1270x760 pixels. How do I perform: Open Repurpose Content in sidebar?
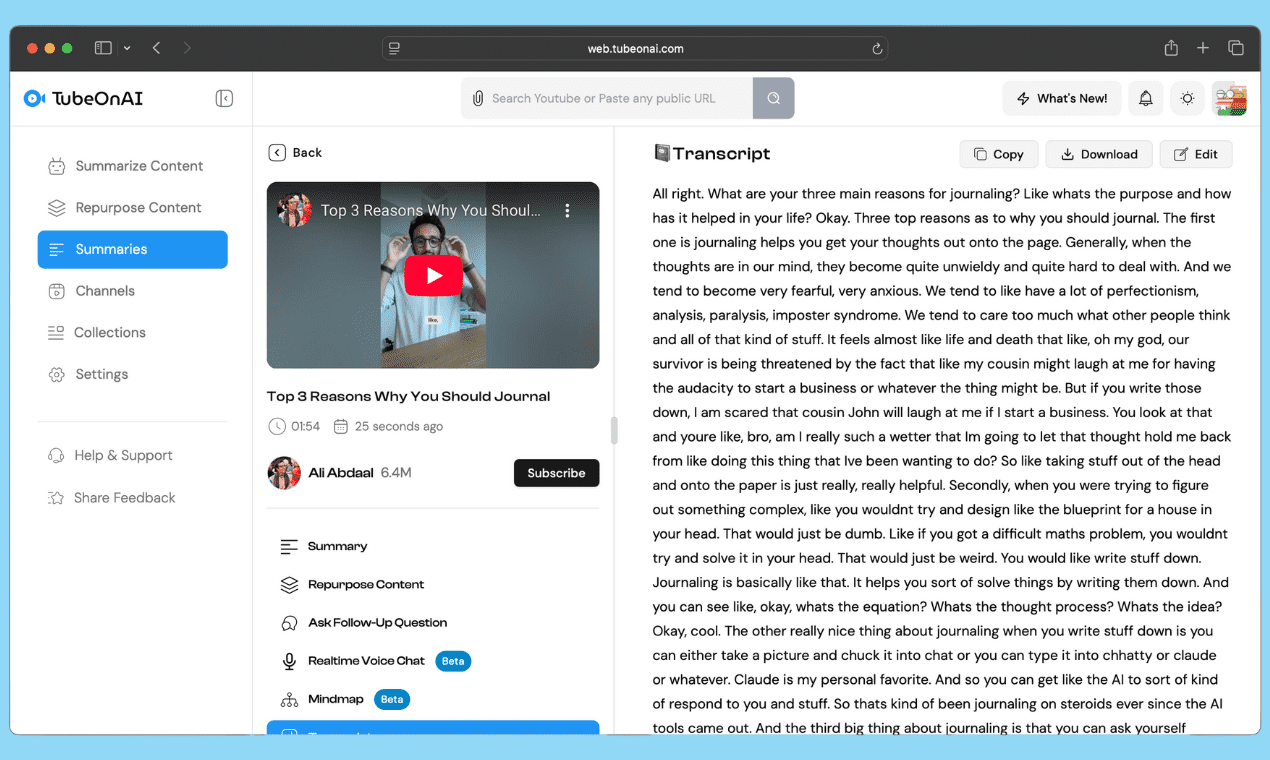pyautogui.click(x=132, y=208)
